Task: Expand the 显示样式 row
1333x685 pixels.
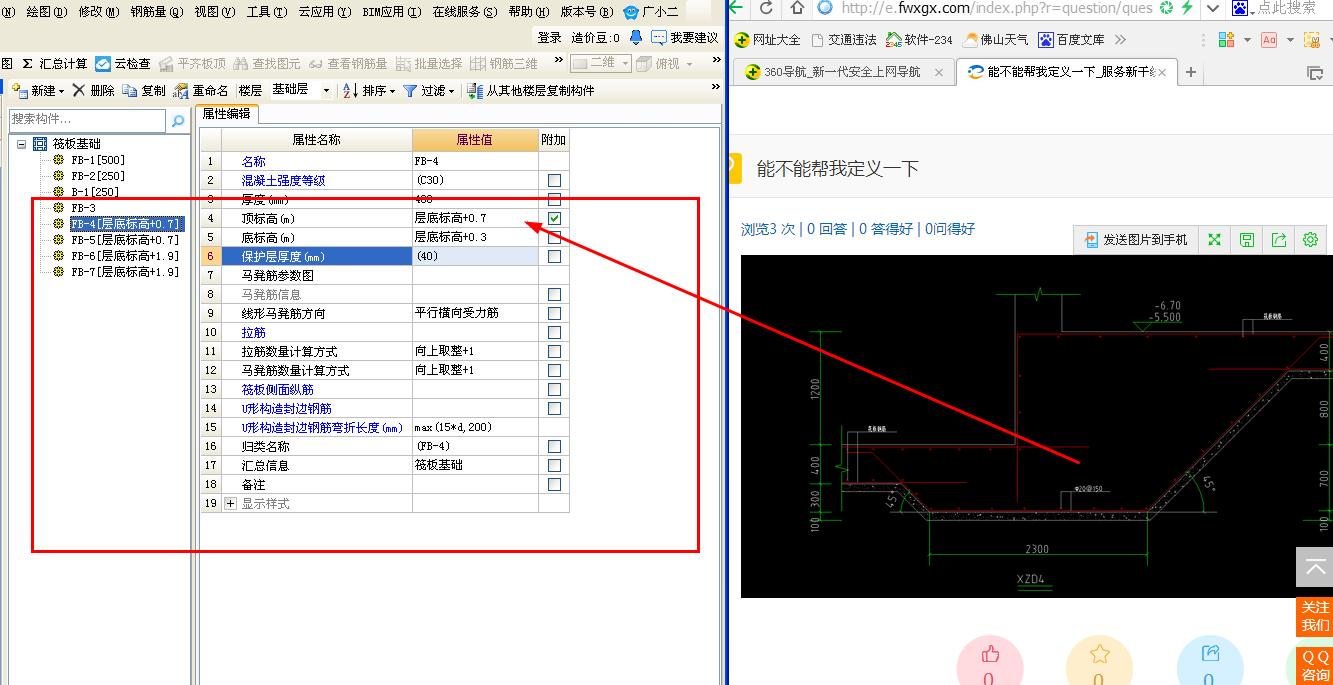Action: 231,504
